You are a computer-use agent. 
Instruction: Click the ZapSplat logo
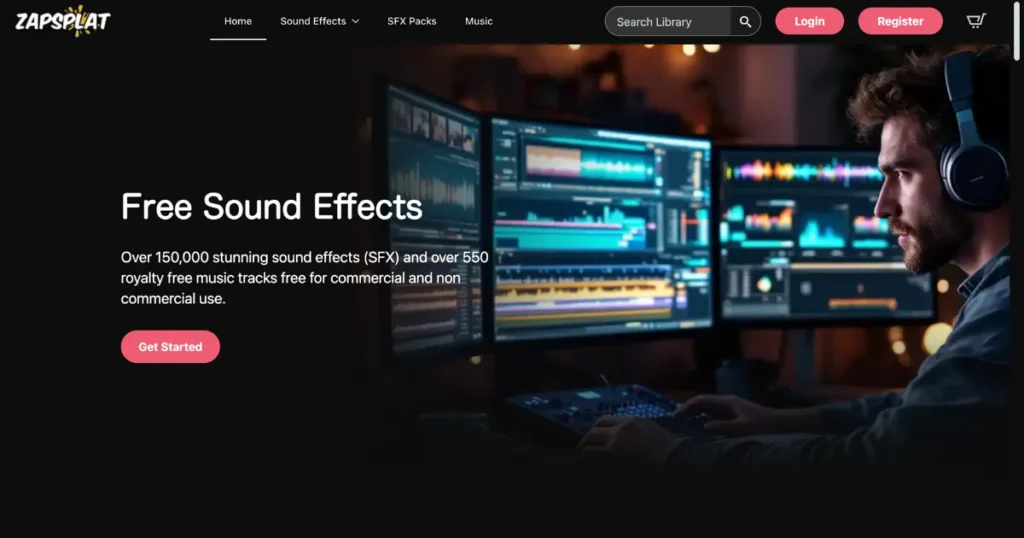[62, 20]
